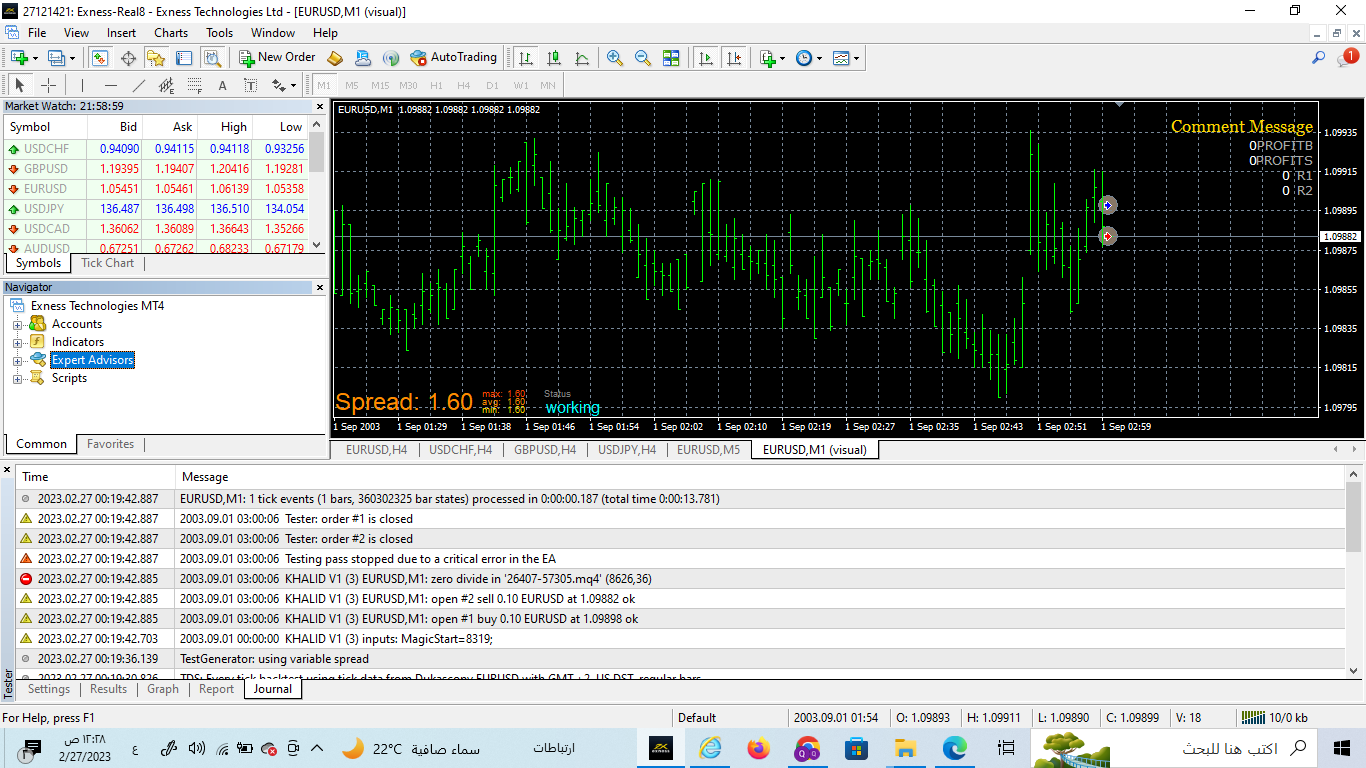1366x768 pixels.
Task: Open Firefox from the Windows taskbar
Action: 758,748
